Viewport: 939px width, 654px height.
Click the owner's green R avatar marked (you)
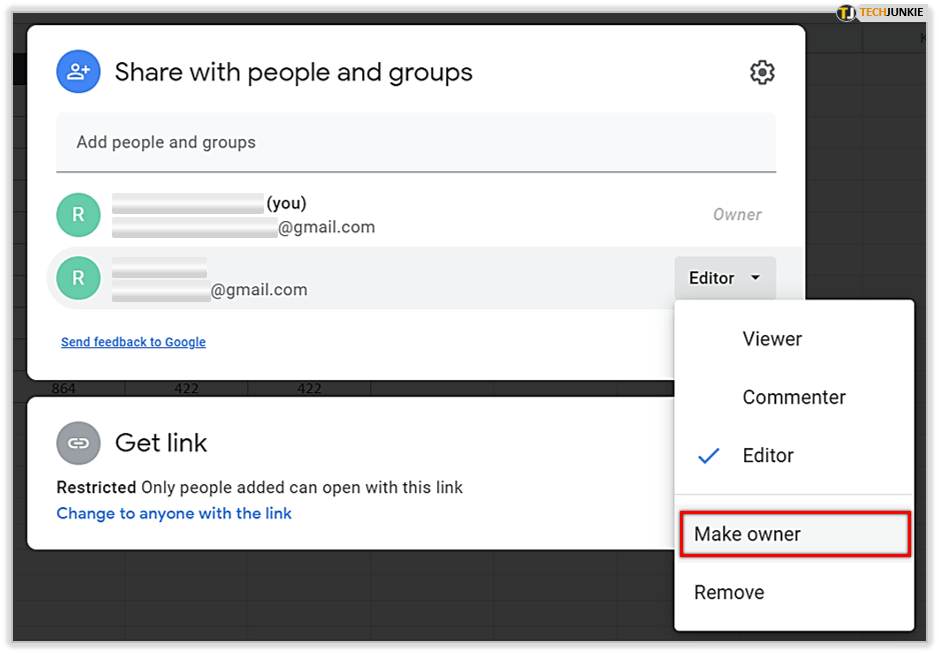[78, 215]
